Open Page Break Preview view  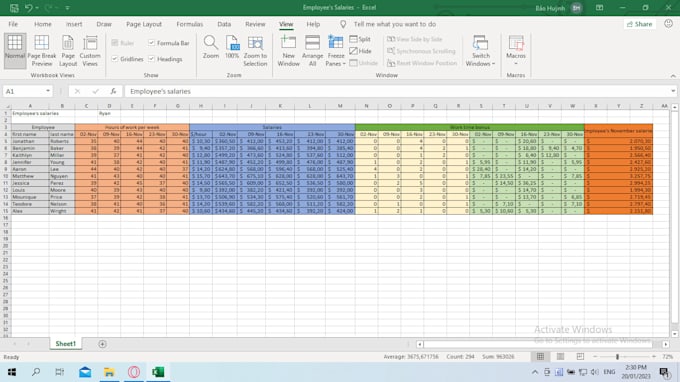[x=42, y=51]
